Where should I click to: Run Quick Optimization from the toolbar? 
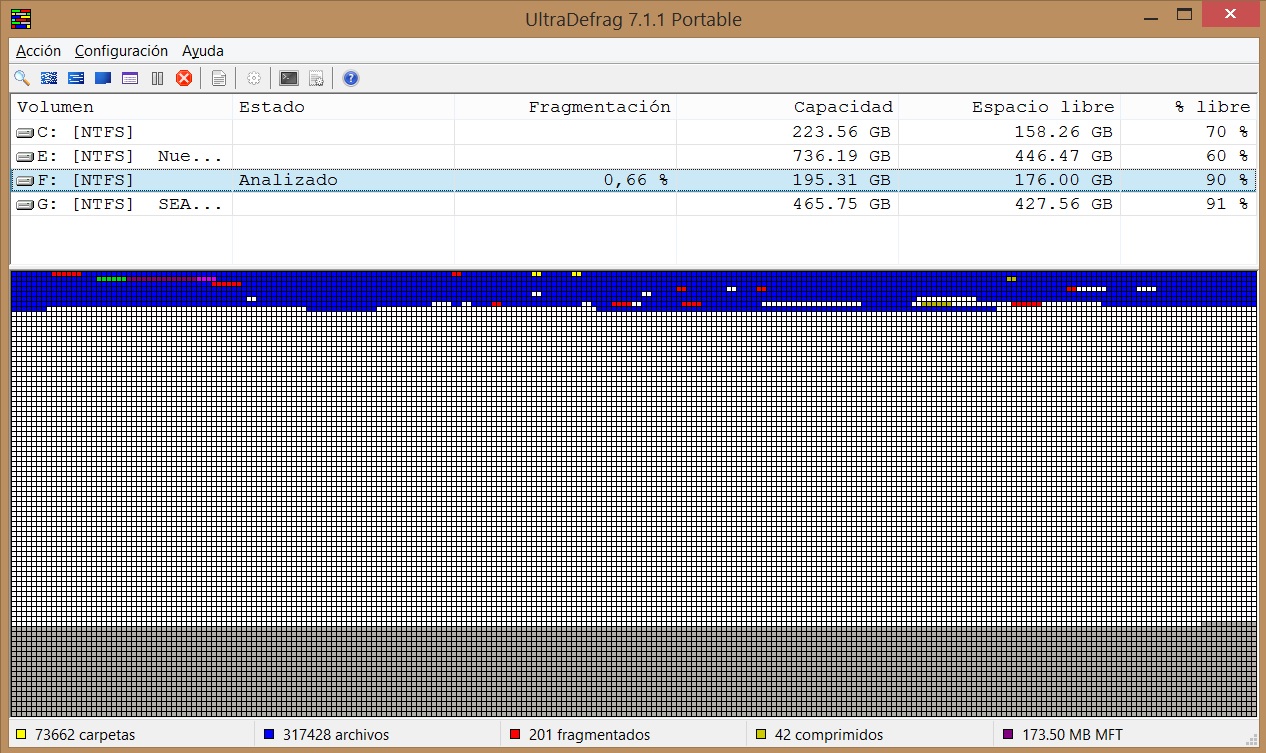pos(76,78)
